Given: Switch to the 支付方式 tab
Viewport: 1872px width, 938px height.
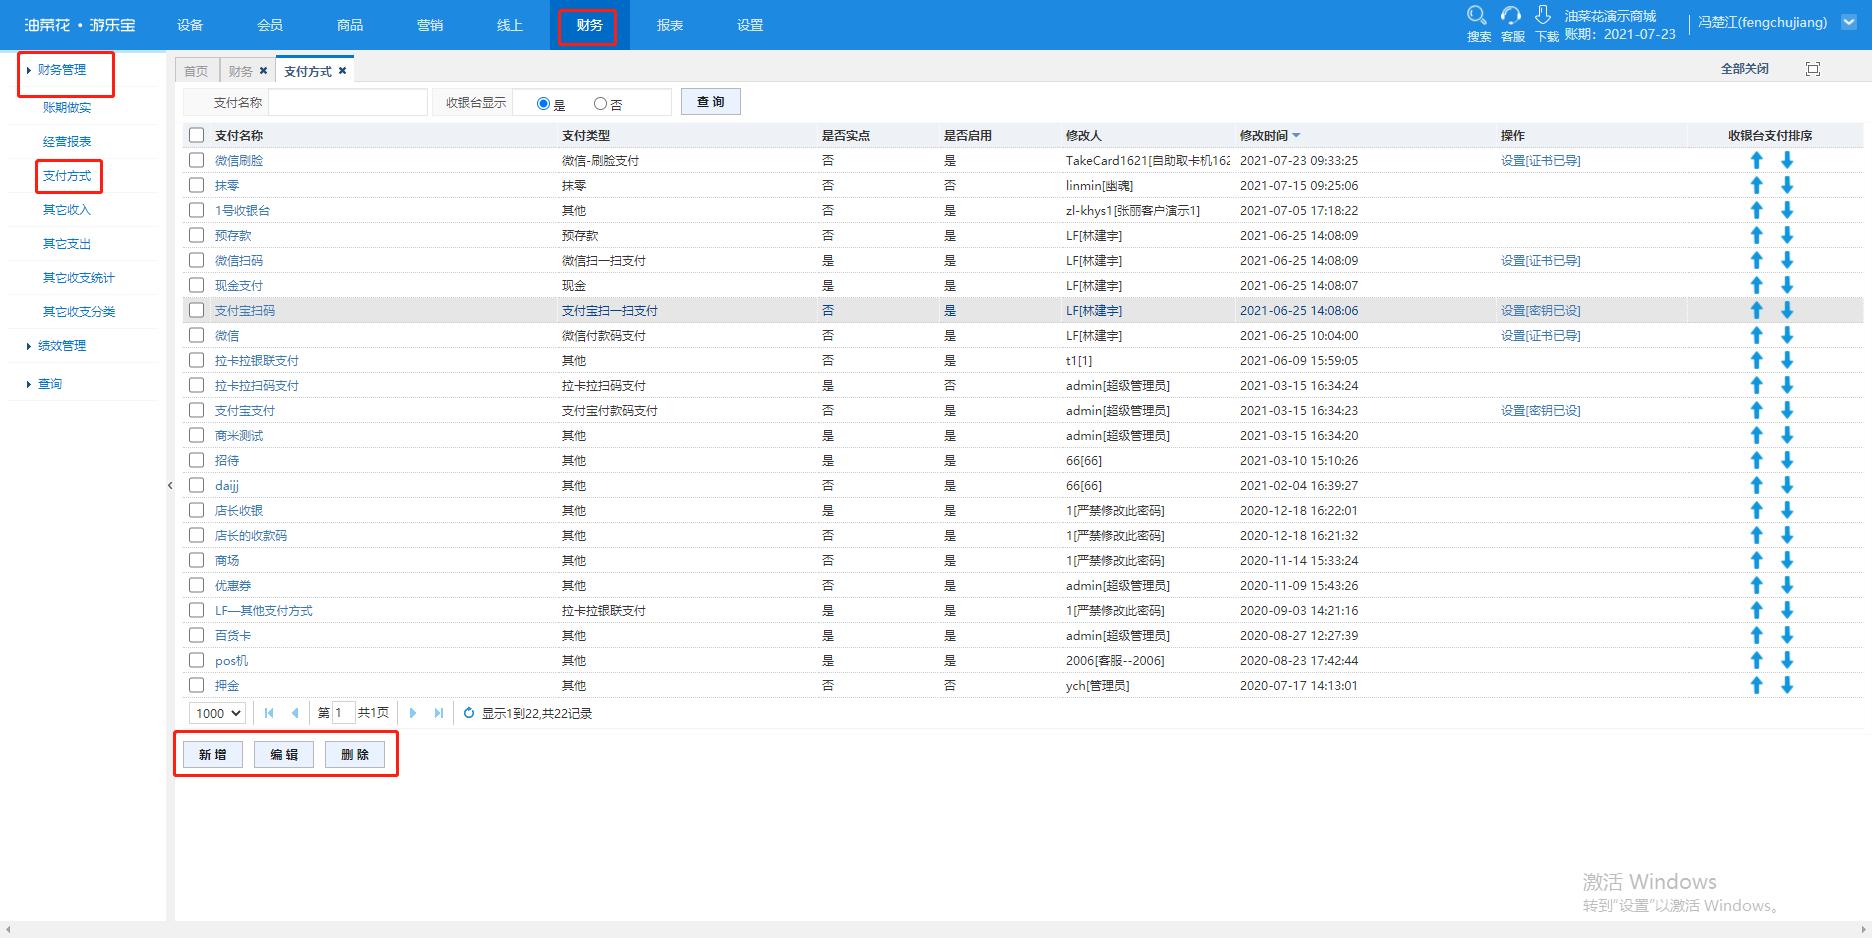Looking at the screenshot, I should click(308, 71).
